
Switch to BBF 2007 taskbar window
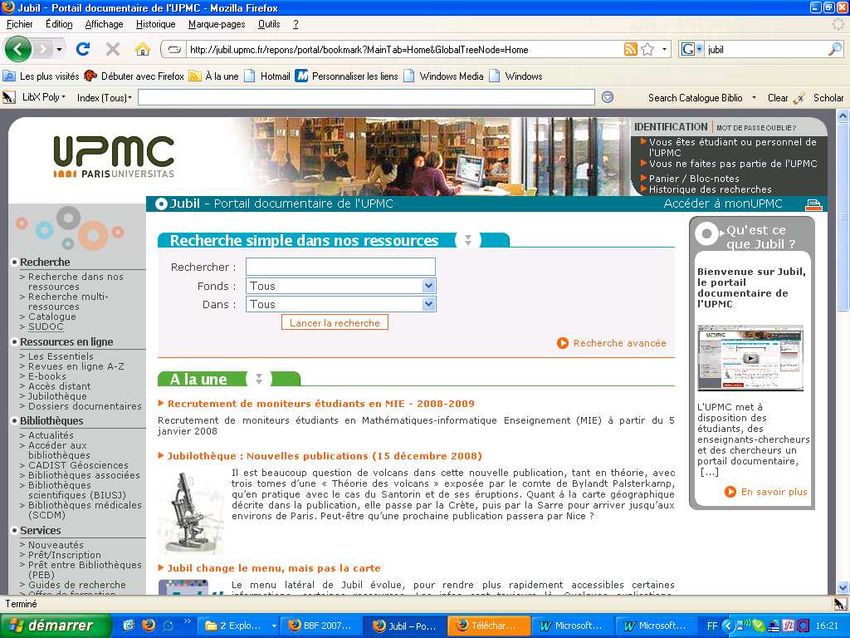point(320,626)
